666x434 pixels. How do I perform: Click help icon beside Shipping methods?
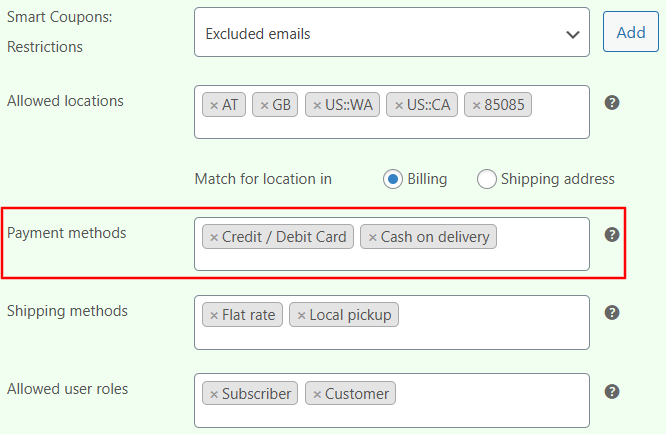tap(612, 313)
